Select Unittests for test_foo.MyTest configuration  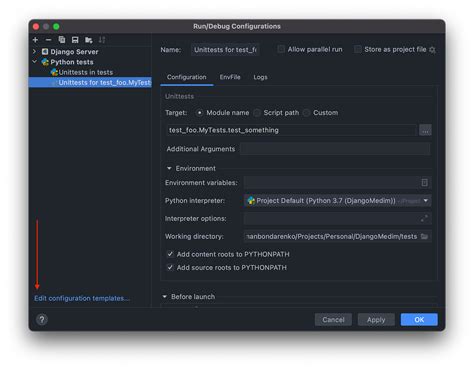tap(90, 82)
